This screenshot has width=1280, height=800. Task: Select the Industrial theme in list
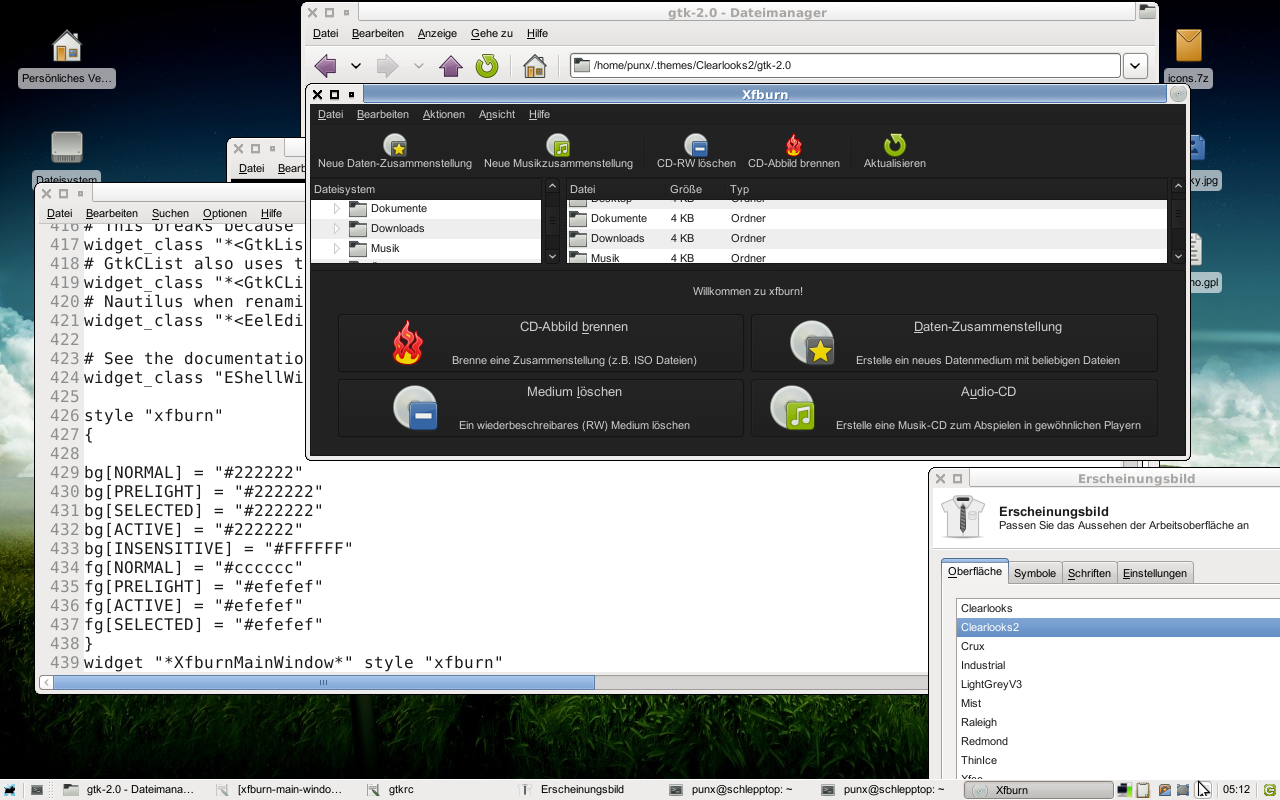click(983, 665)
